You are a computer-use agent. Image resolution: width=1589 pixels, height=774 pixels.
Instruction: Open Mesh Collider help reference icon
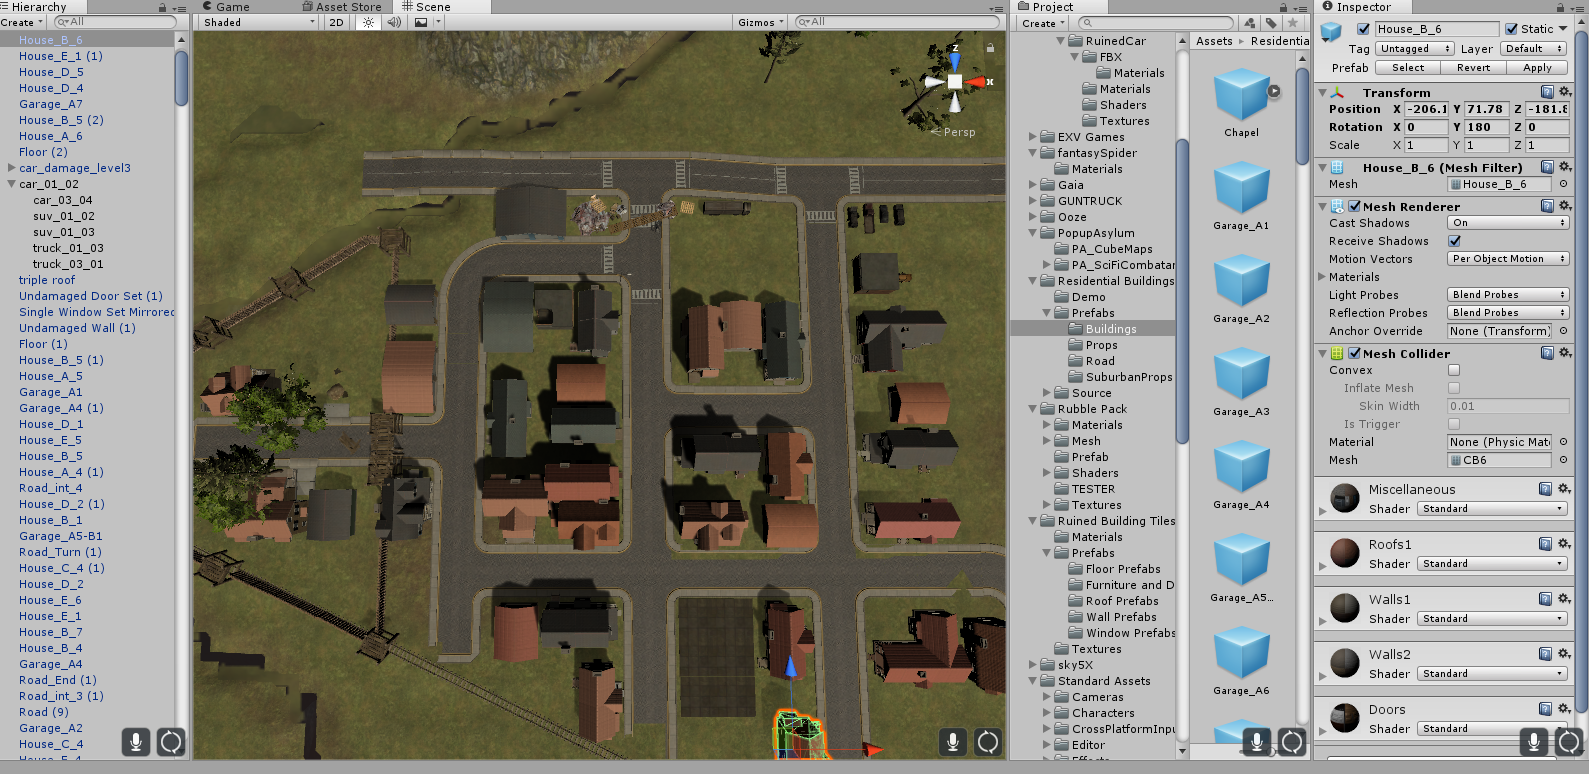tap(1547, 353)
